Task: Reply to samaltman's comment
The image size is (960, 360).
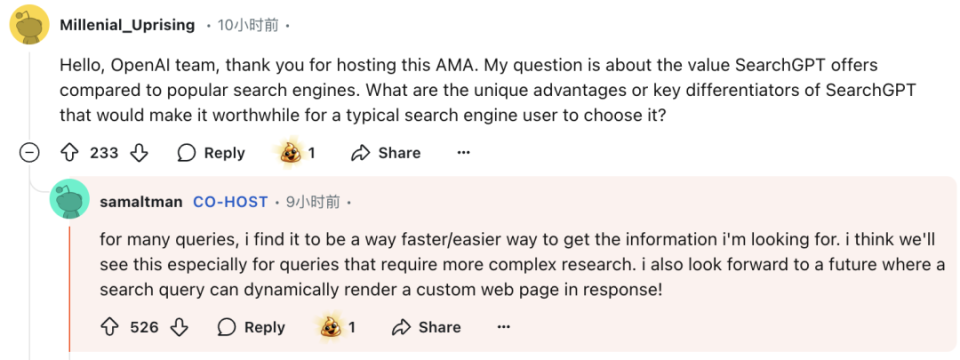Action: tap(252, 328)
